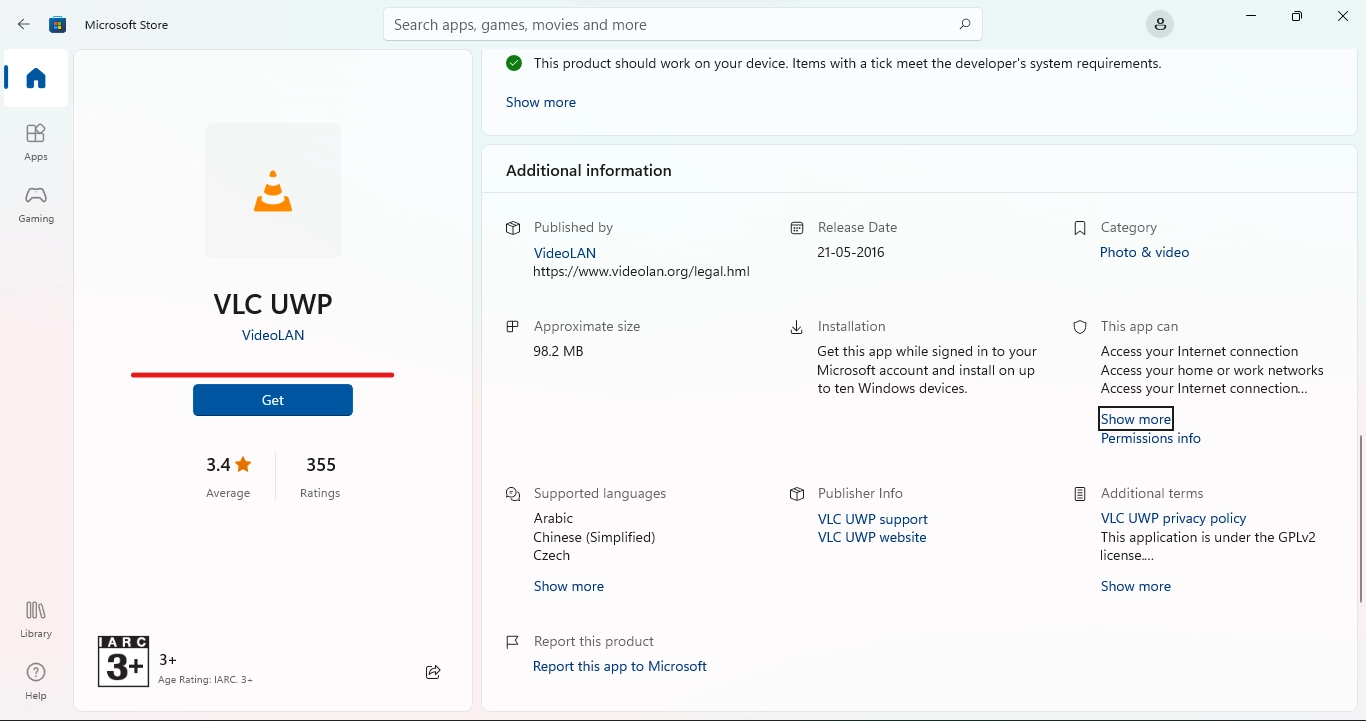Click the Release Date calendar icon
The height and width of the screenshot is (721, 1366).
click(x=797, y=228)
